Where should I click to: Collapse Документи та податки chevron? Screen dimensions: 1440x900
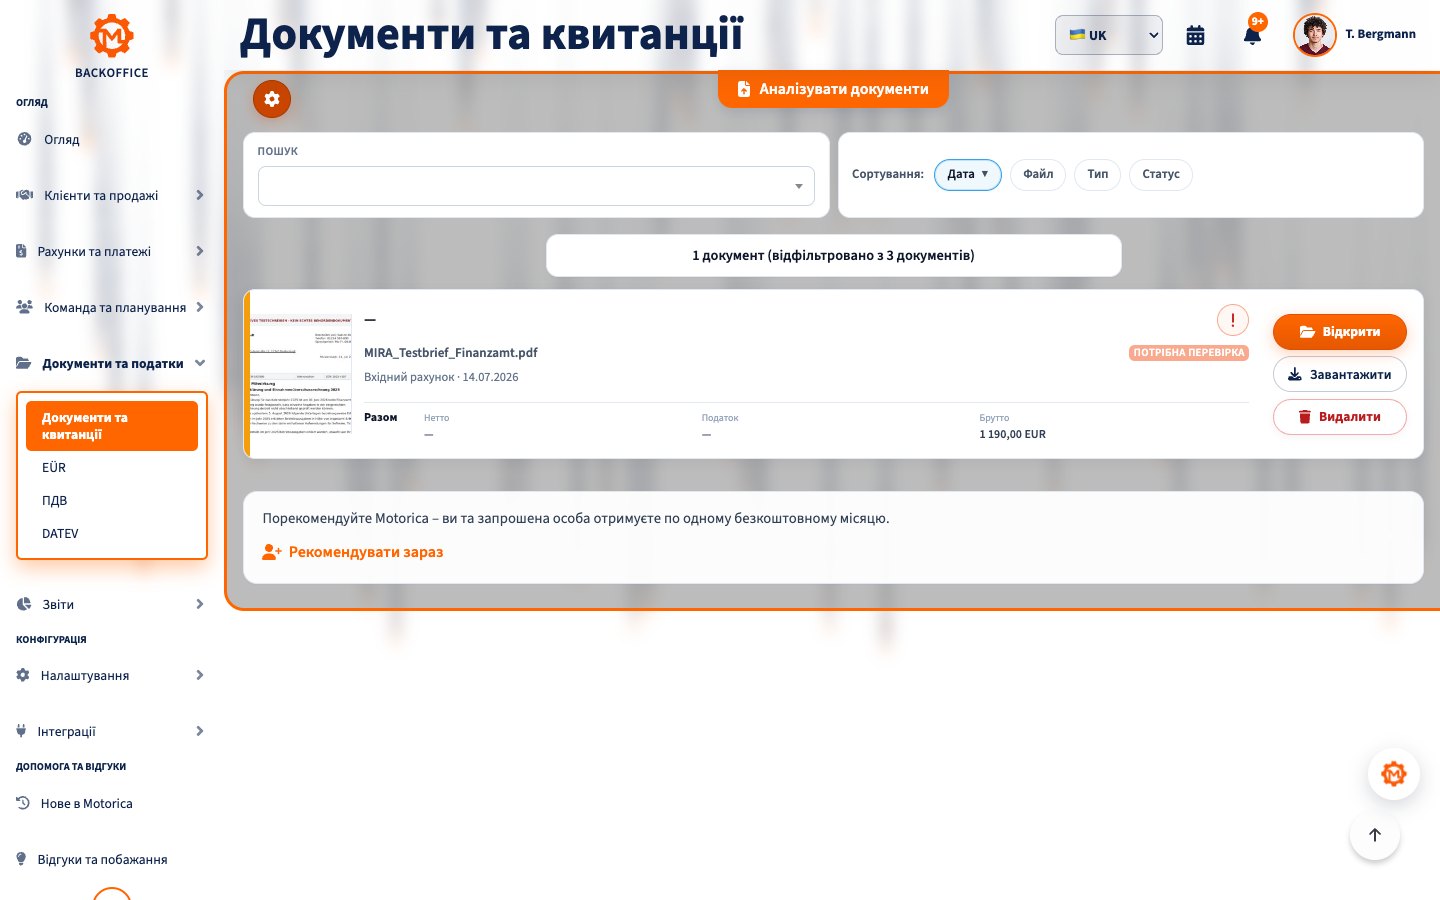click(x=200, y=363)
